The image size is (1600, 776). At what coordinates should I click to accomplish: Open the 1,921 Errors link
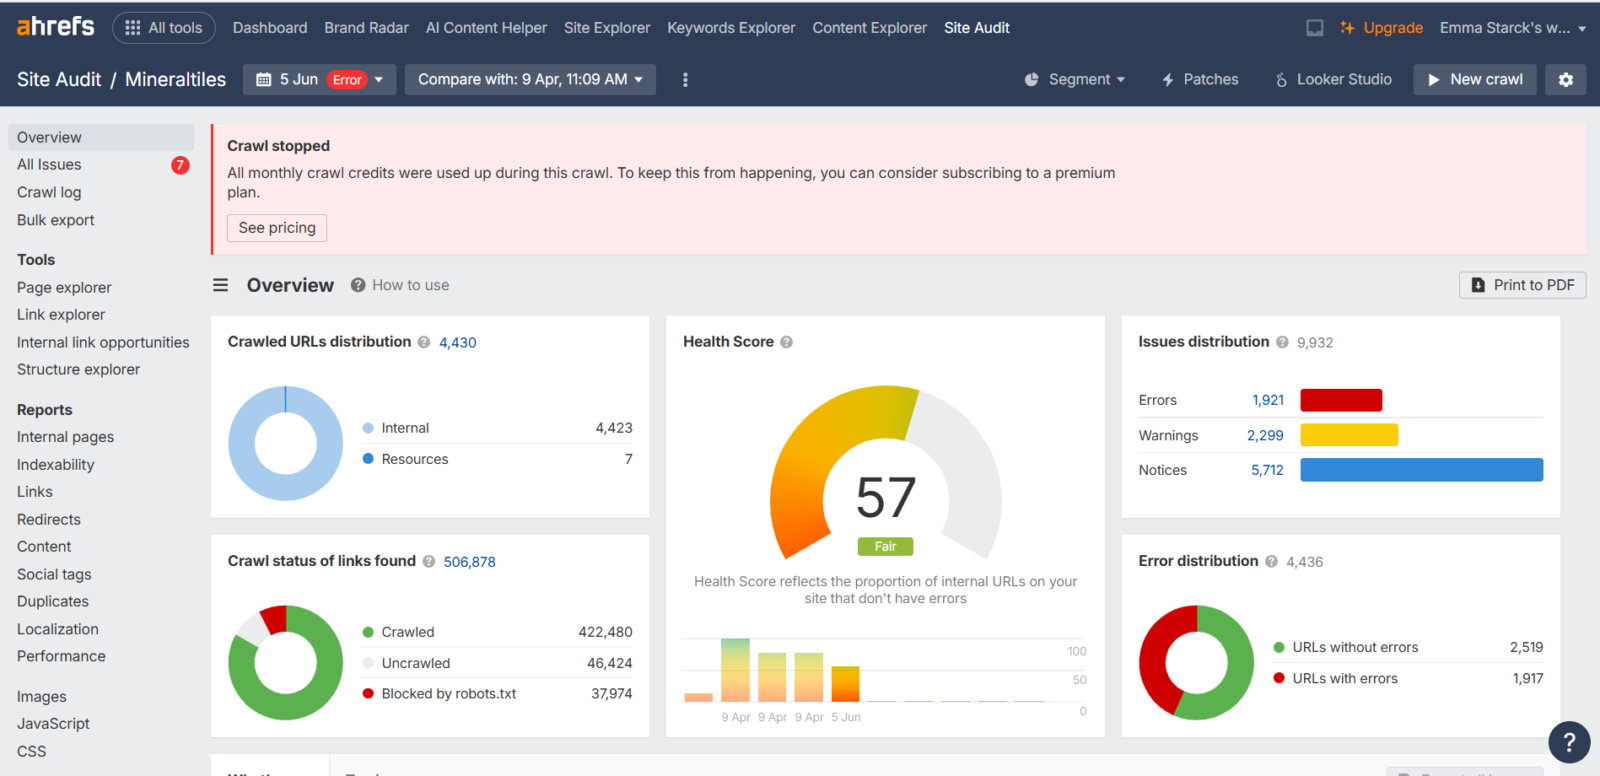point(1268,400)
